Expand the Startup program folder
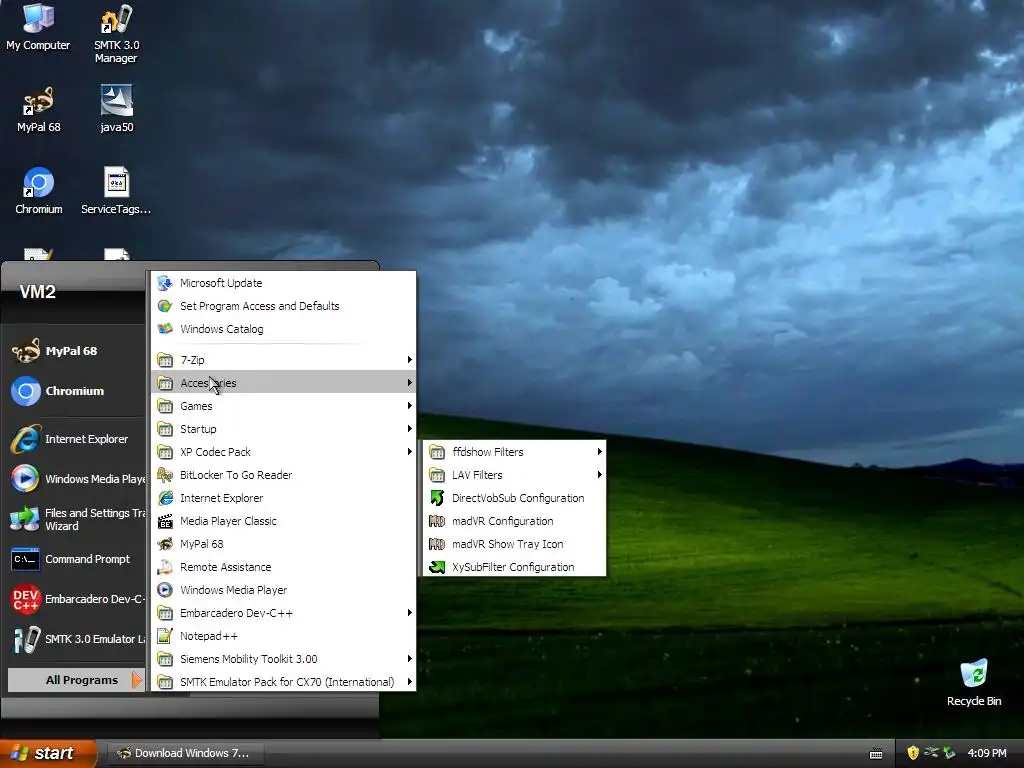Image resolution: width=1024 pixels, height=768 pixels. 283,429
